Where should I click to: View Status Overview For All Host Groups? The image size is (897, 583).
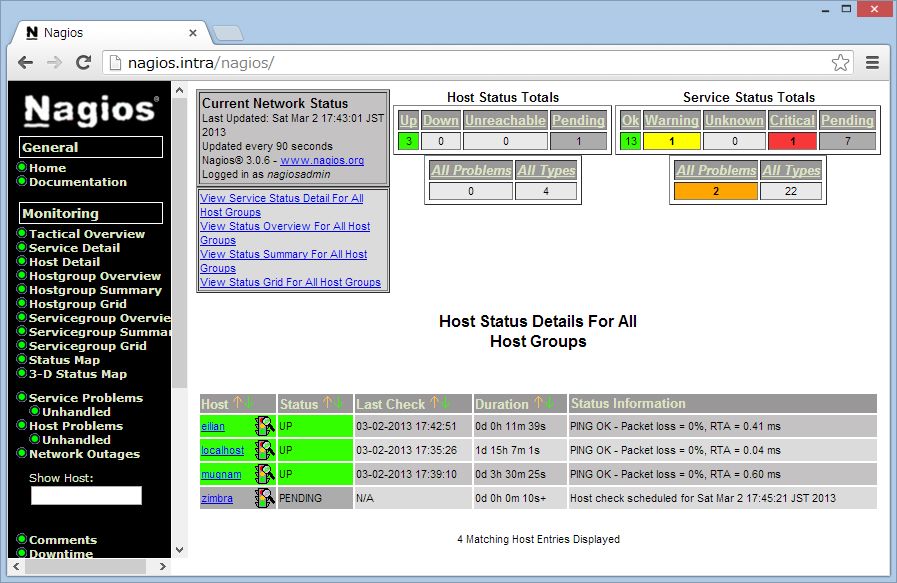point(285,233)
